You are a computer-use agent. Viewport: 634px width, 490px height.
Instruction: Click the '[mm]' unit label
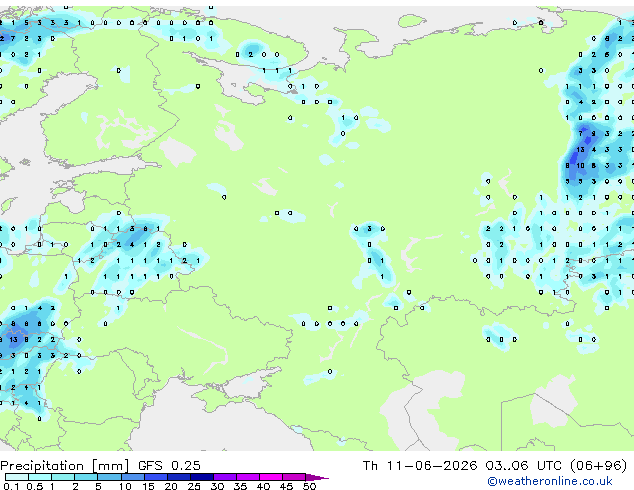tap(110, 466)
